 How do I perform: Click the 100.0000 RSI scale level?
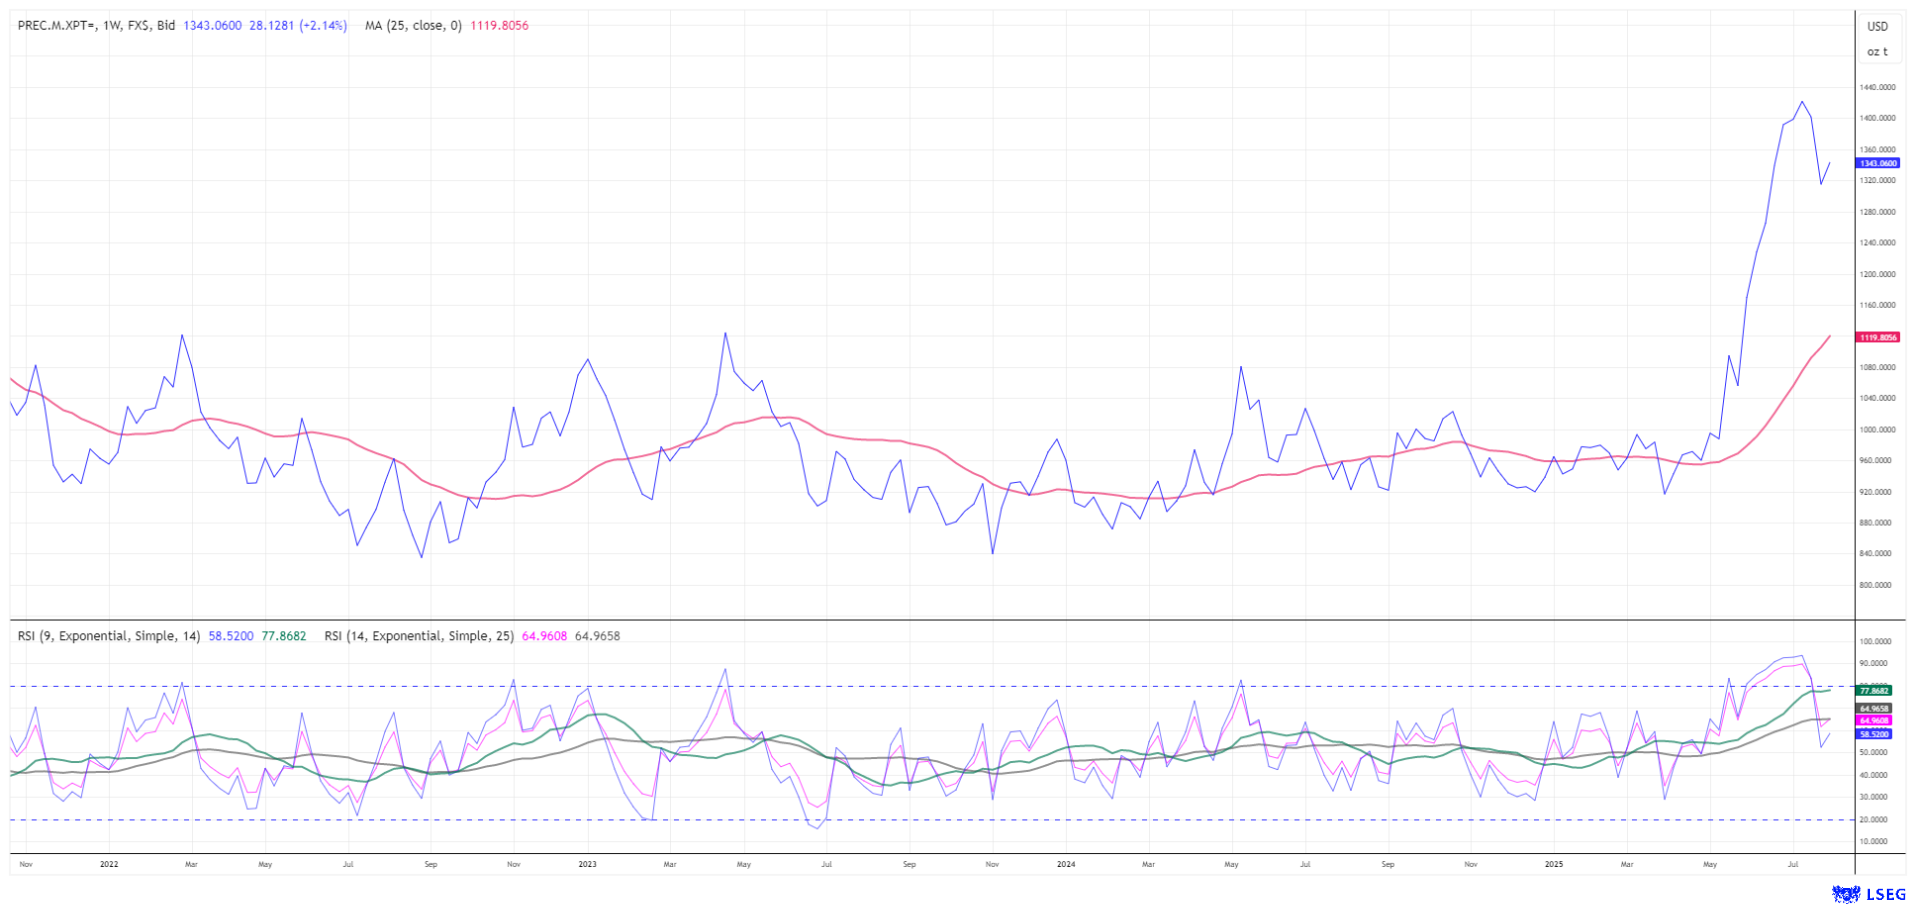[x=1874, y=642]
